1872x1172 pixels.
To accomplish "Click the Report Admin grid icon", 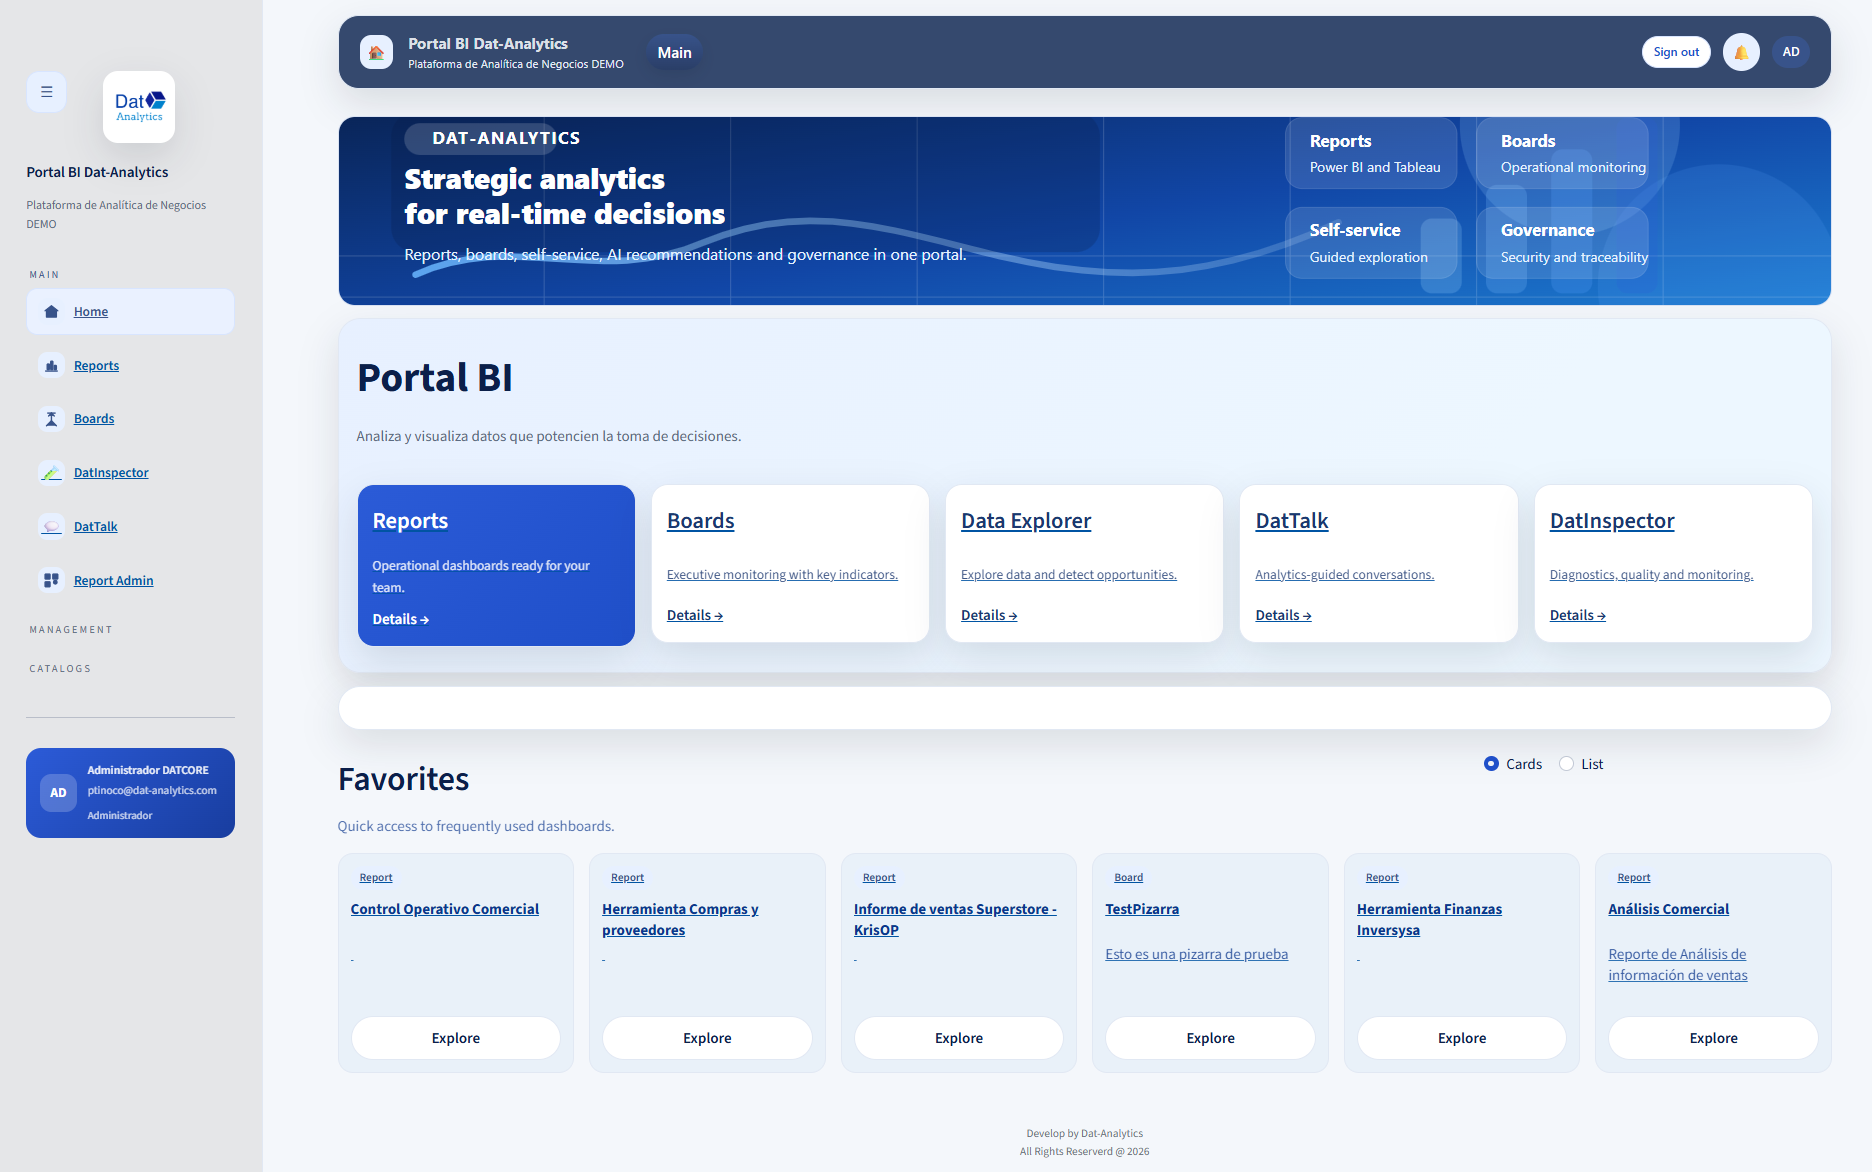I will click(x=52, y=580).
